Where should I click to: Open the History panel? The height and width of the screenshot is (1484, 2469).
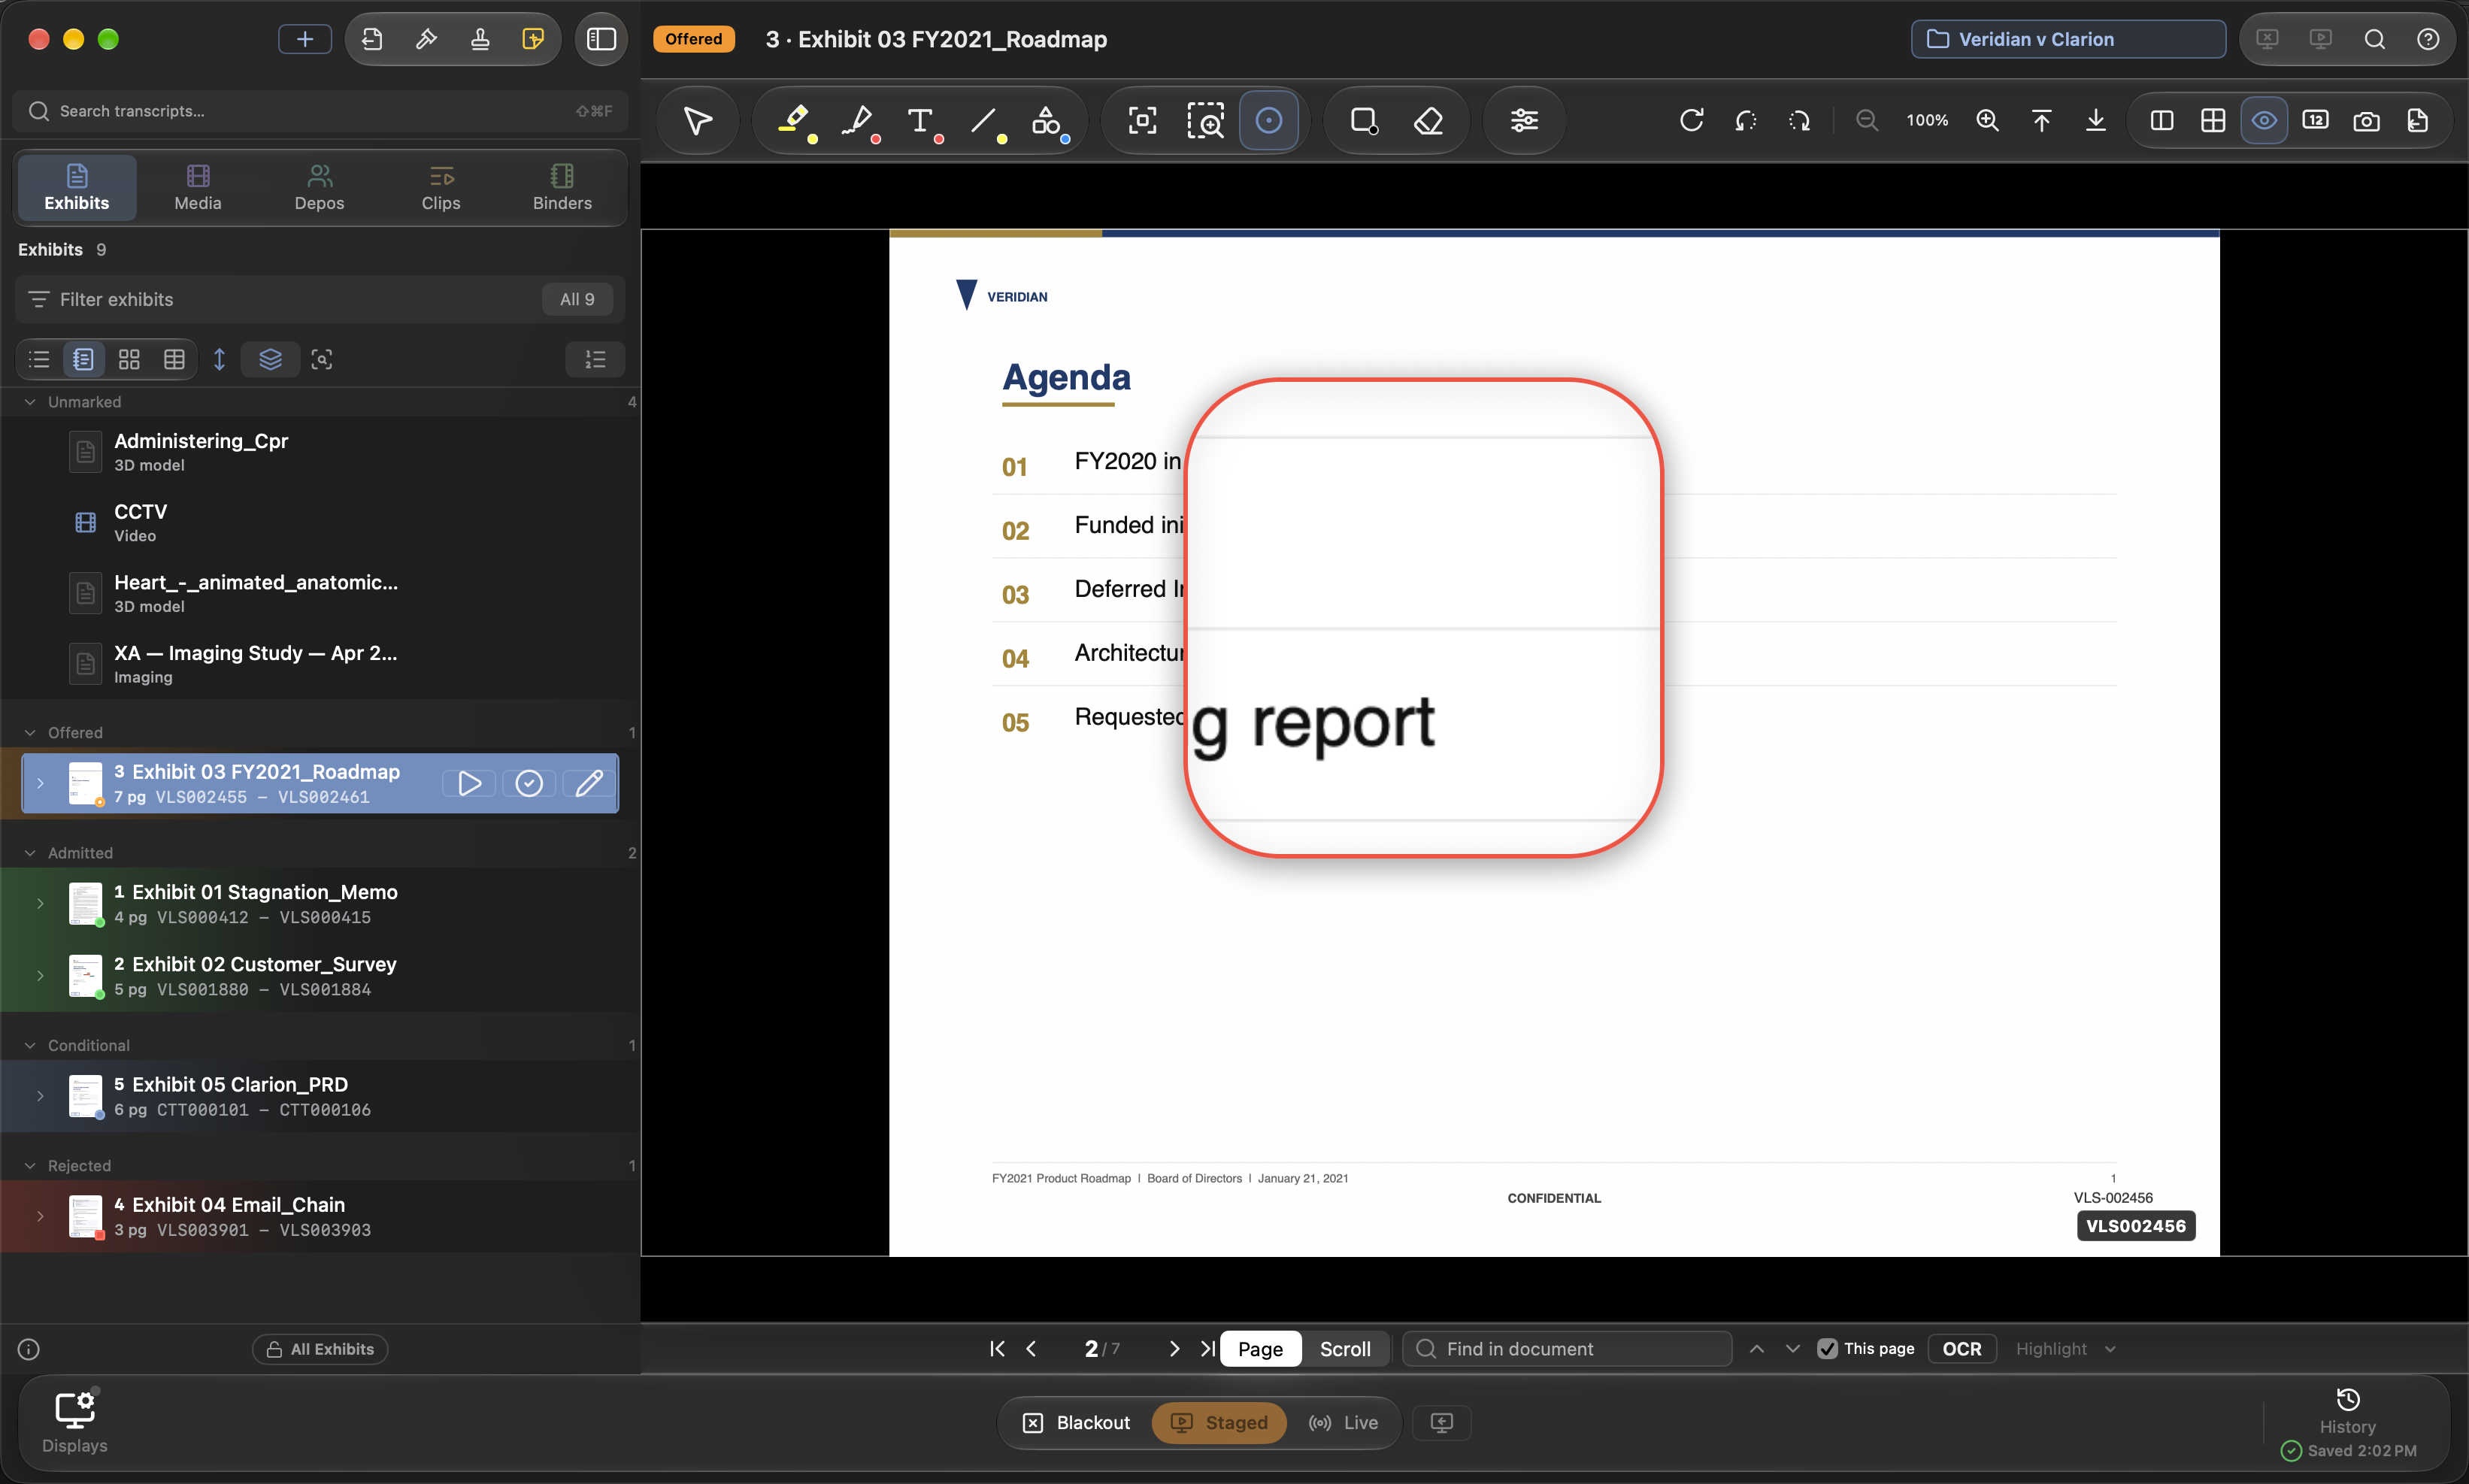(x=2347, y=1411)
